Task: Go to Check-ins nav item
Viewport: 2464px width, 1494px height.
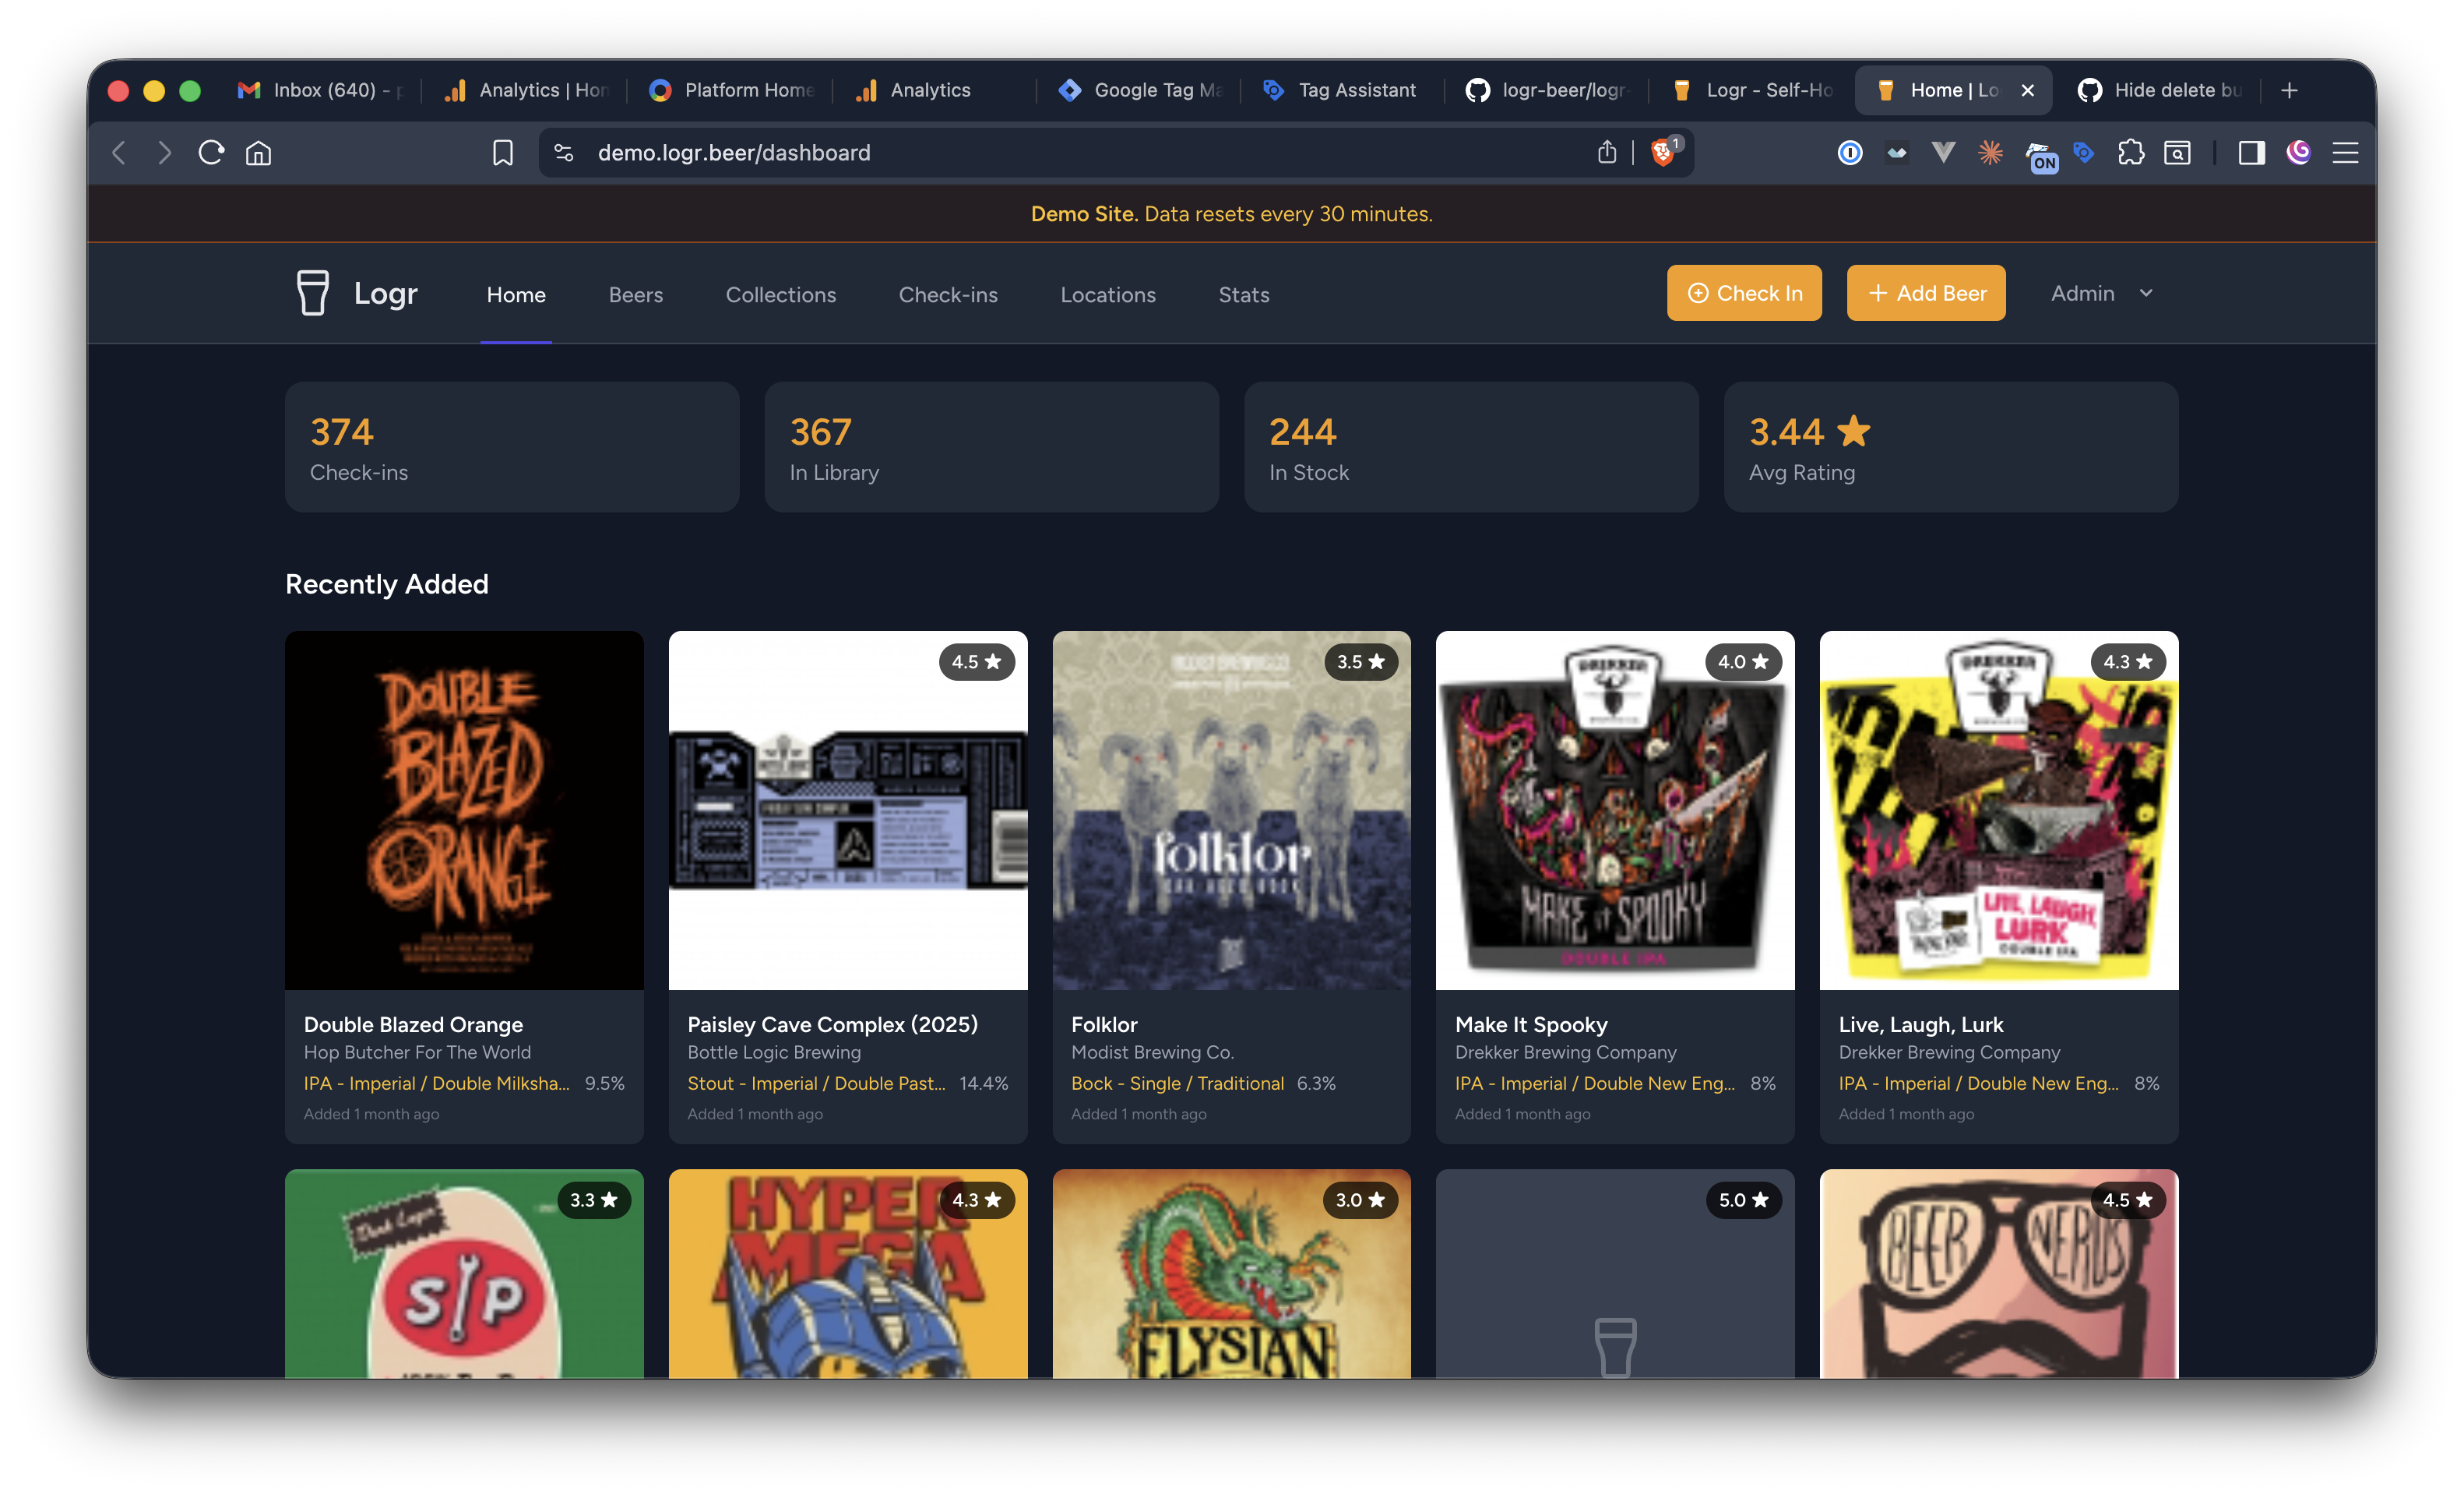Action: (x=948, y=294)
